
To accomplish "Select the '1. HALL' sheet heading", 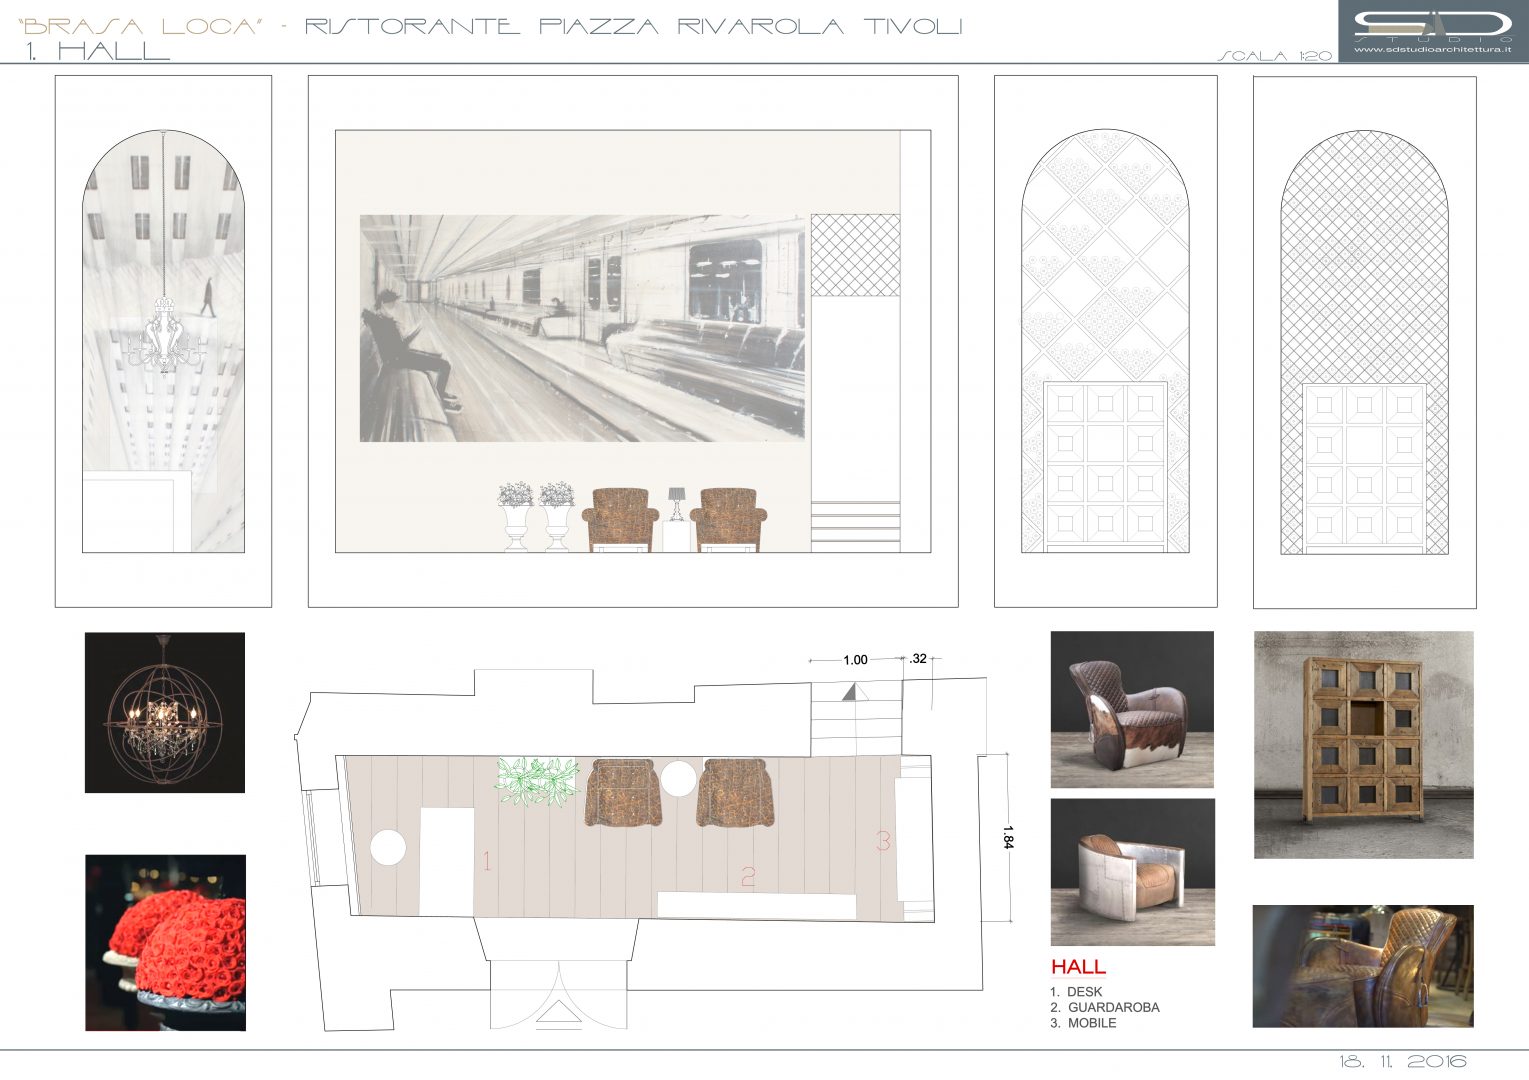I will [99, 51].
